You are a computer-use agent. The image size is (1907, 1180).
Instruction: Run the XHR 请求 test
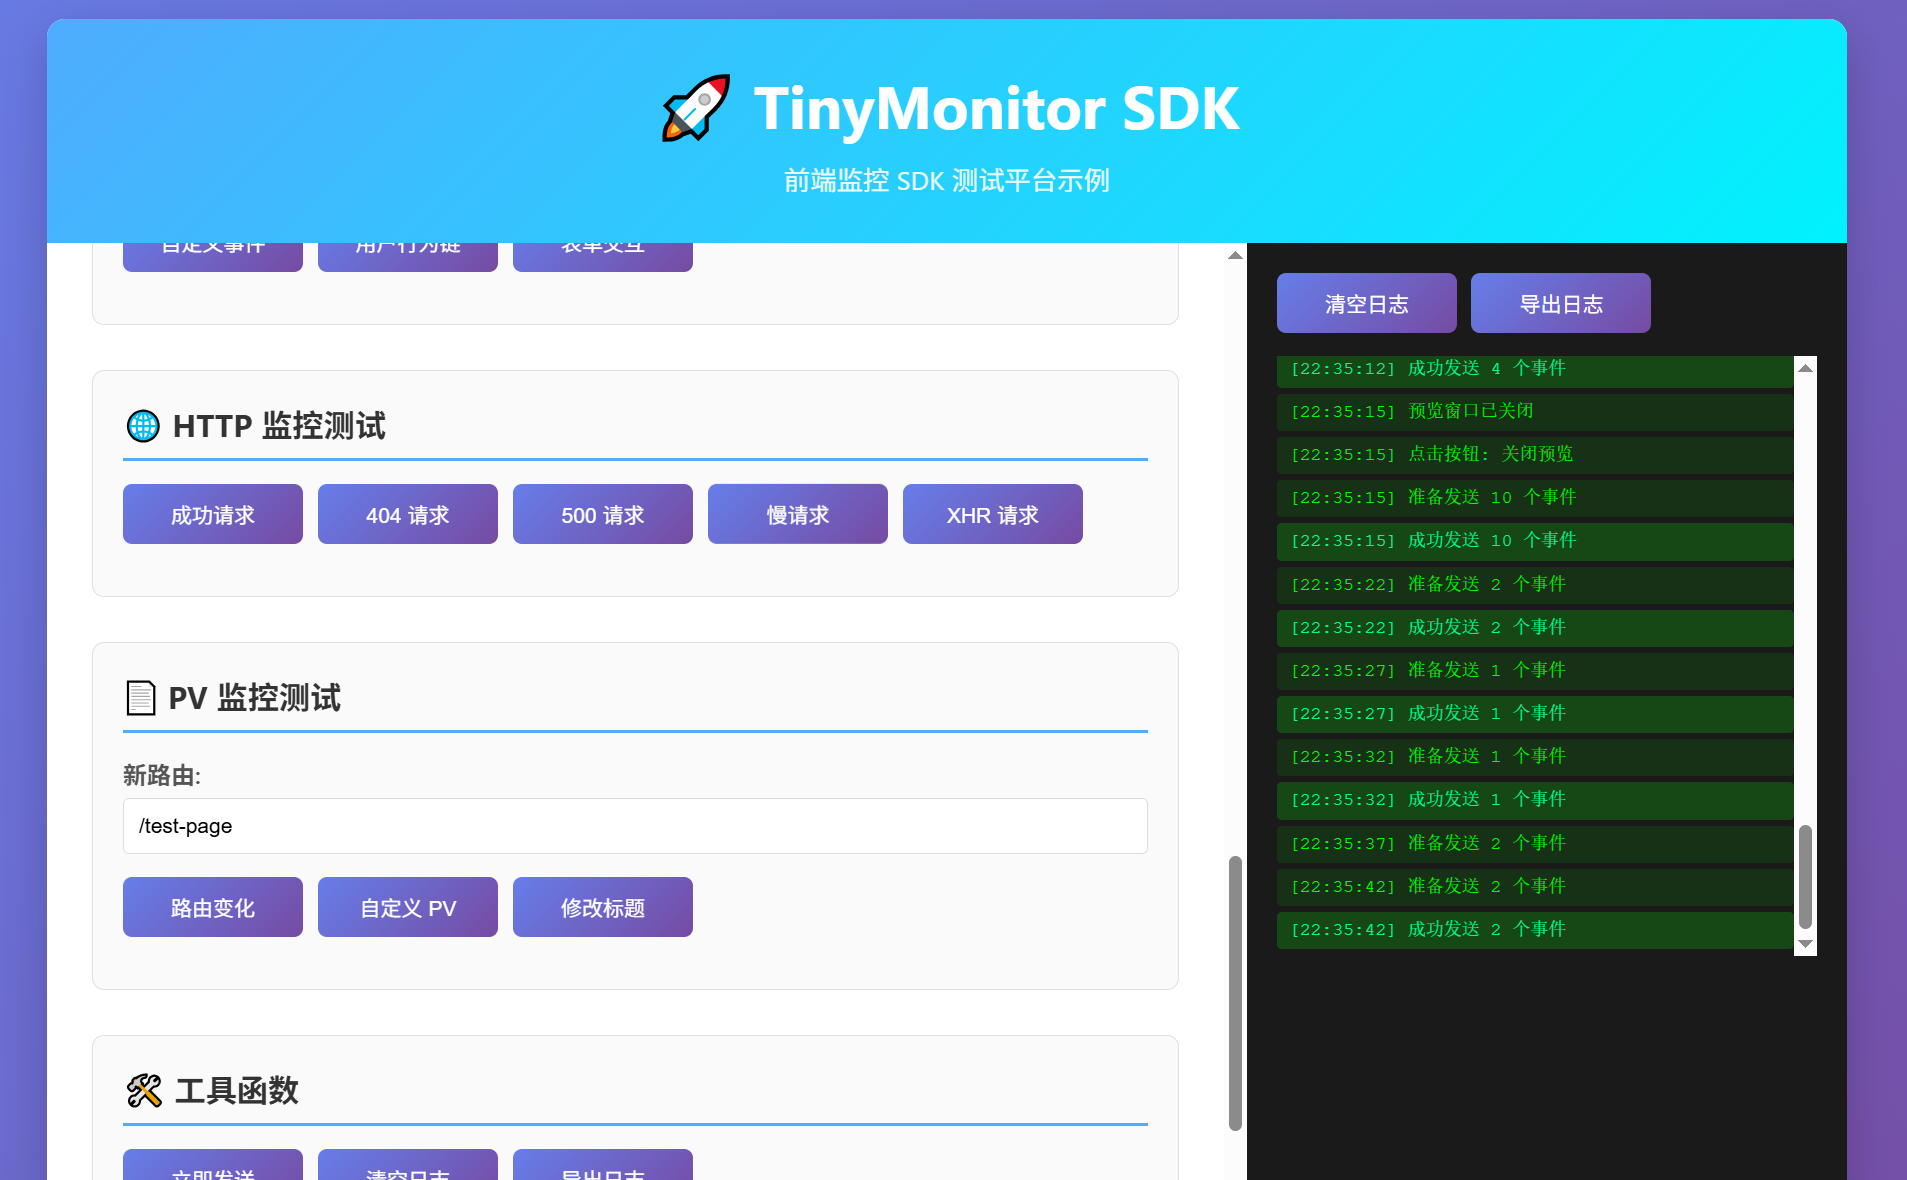[x=993, y=514]
